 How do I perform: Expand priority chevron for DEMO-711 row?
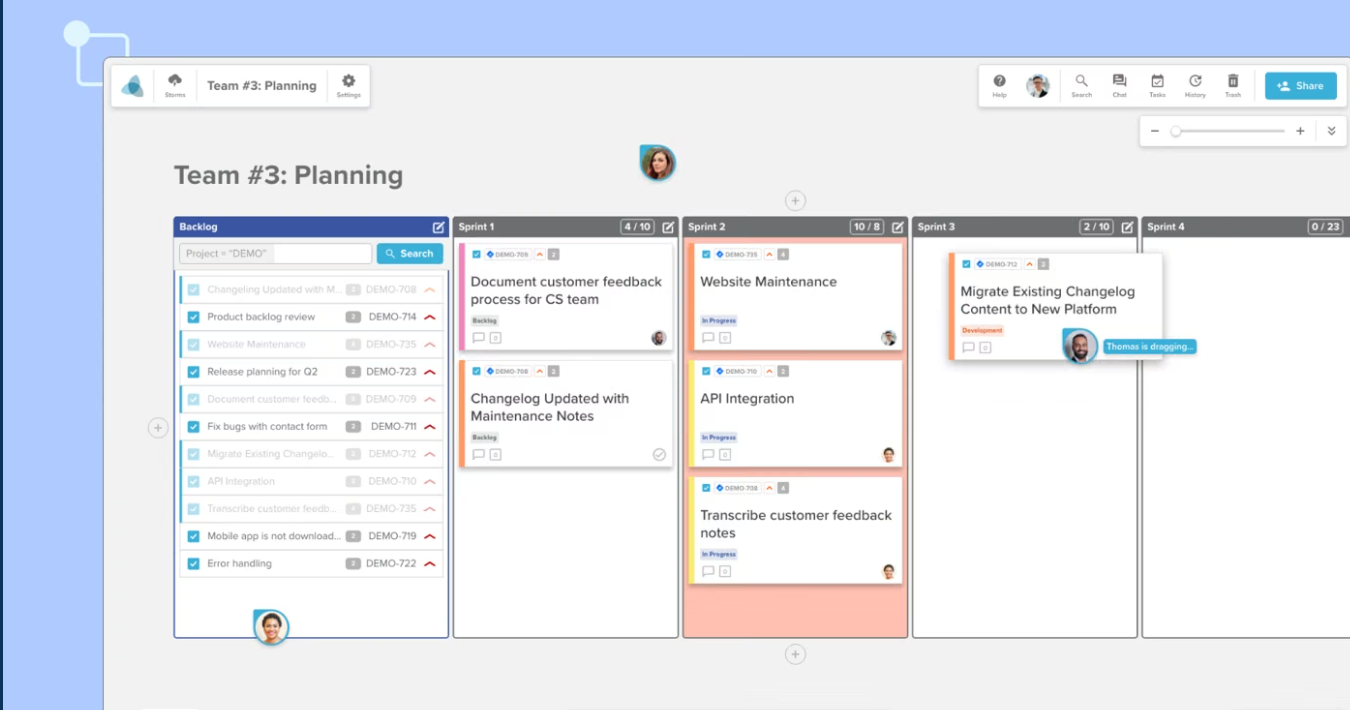tap(430, 427)
